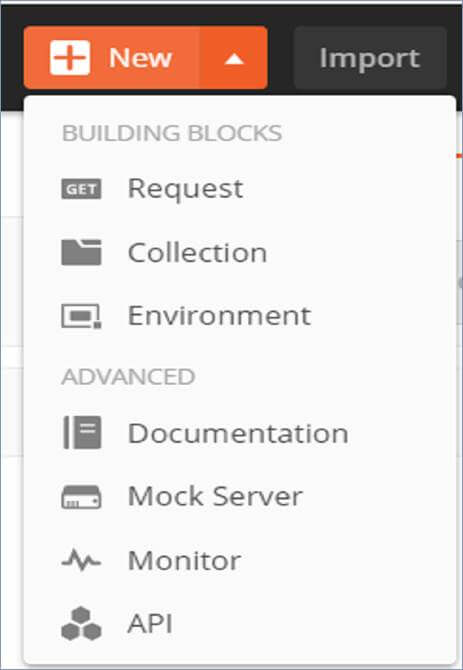Click the orange New button label

point(141,58)
